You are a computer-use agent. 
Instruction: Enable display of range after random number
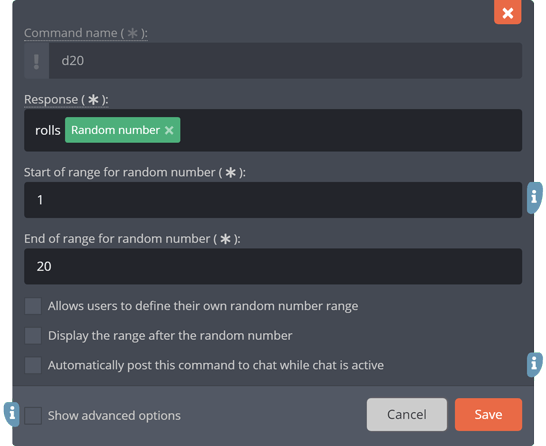click(x=33, y=336)
